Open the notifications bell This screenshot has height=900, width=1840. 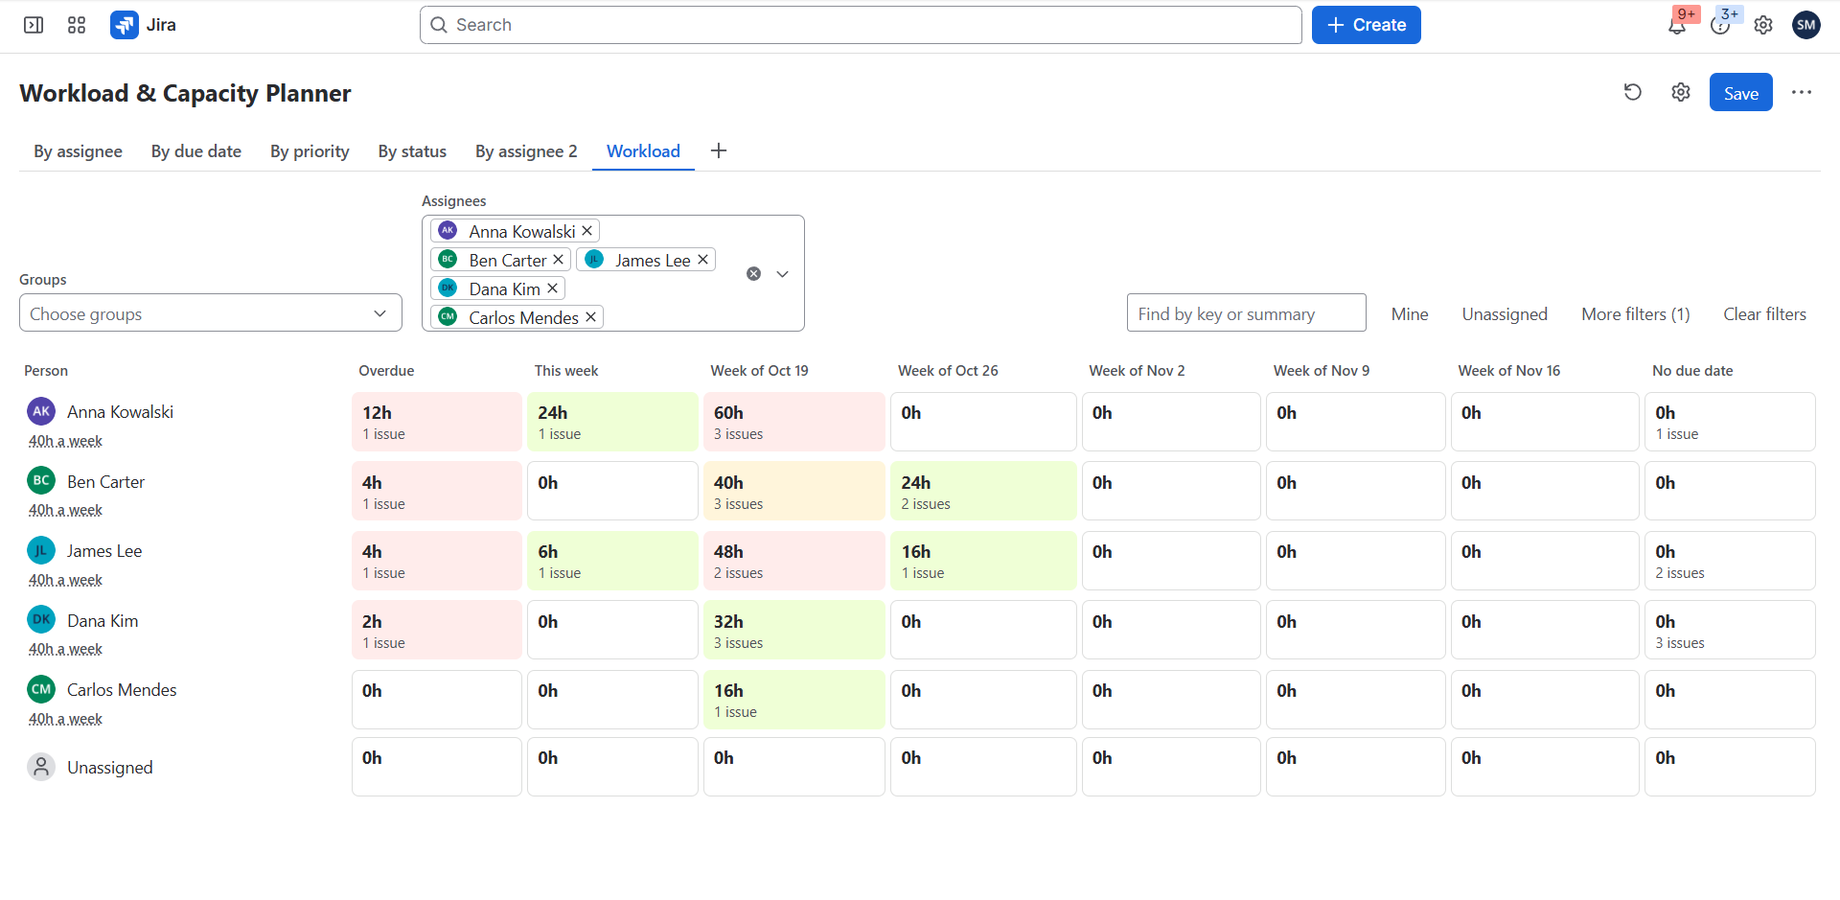[x=1677, y=25]
